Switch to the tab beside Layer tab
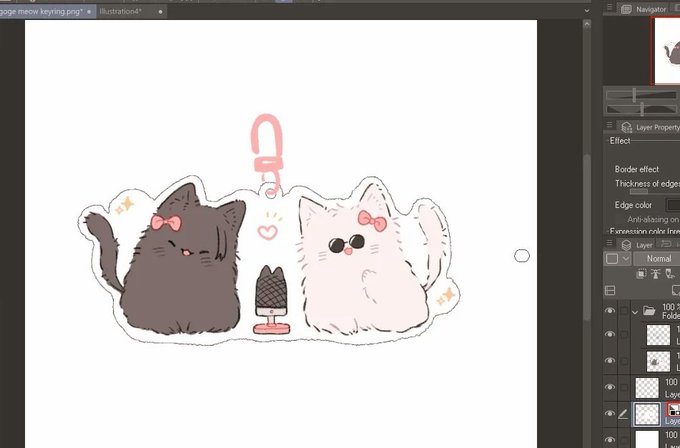The width and height of the screenshot is (680, 448). (x=667, y=245)
